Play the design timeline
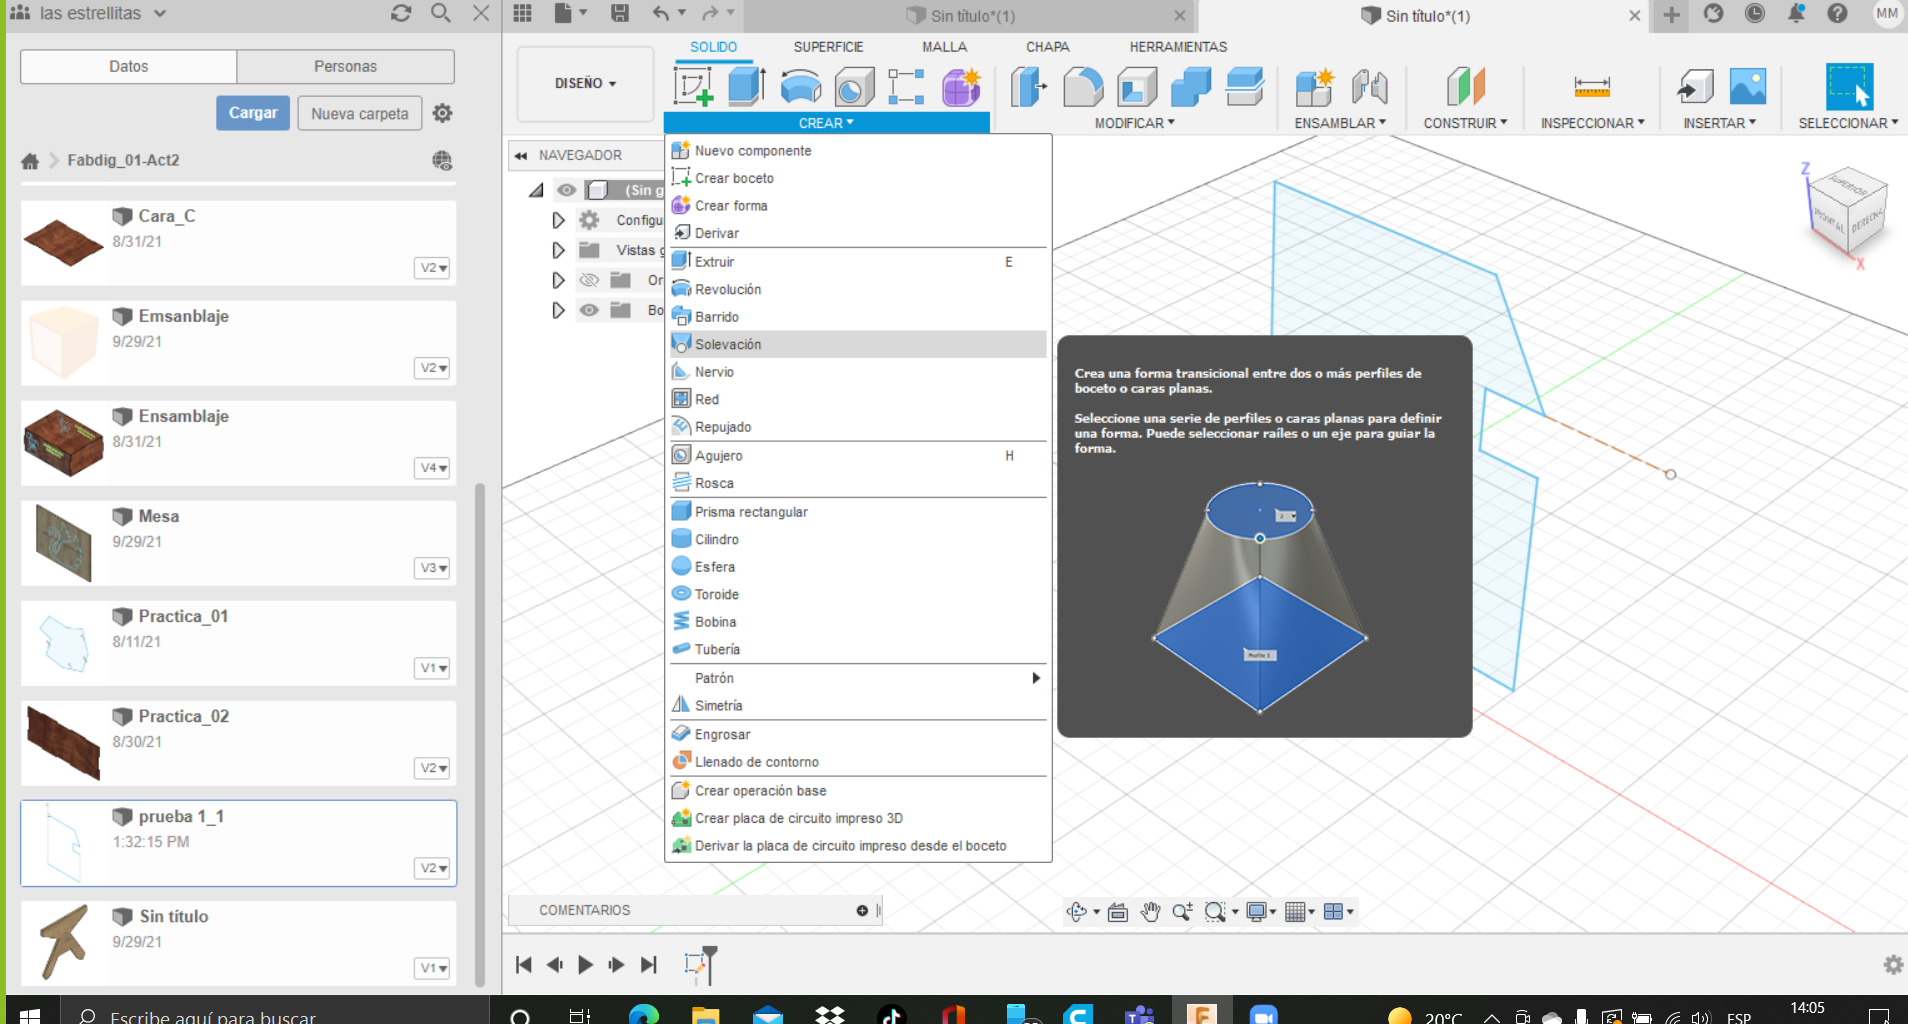Image resolution: width=1908 pixels, height=1024 pixels. coord(585,965)
